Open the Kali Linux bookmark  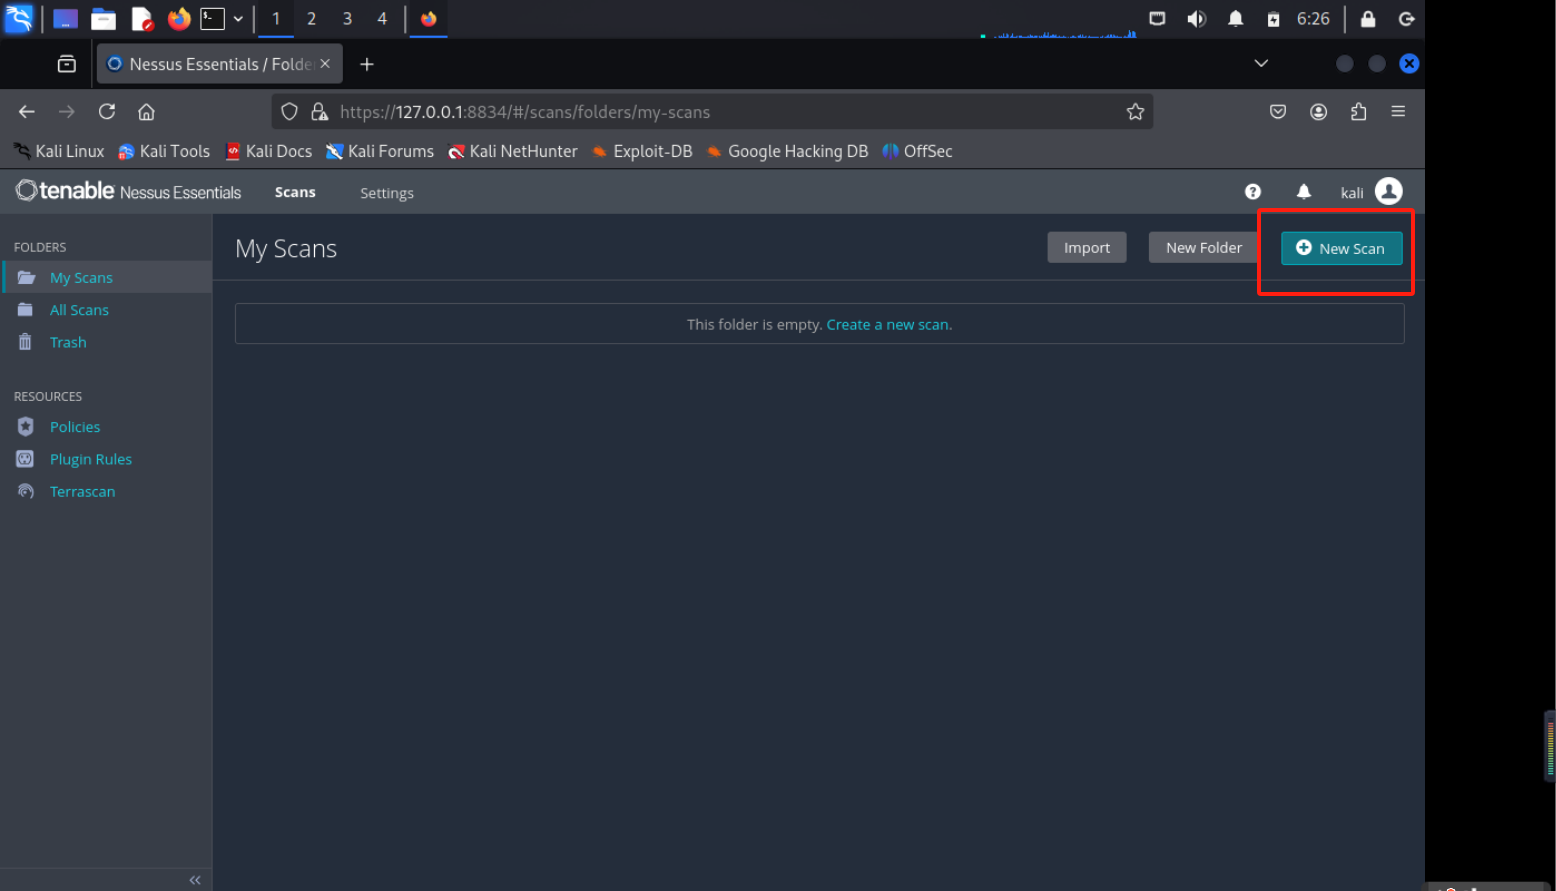click(59, 151)
